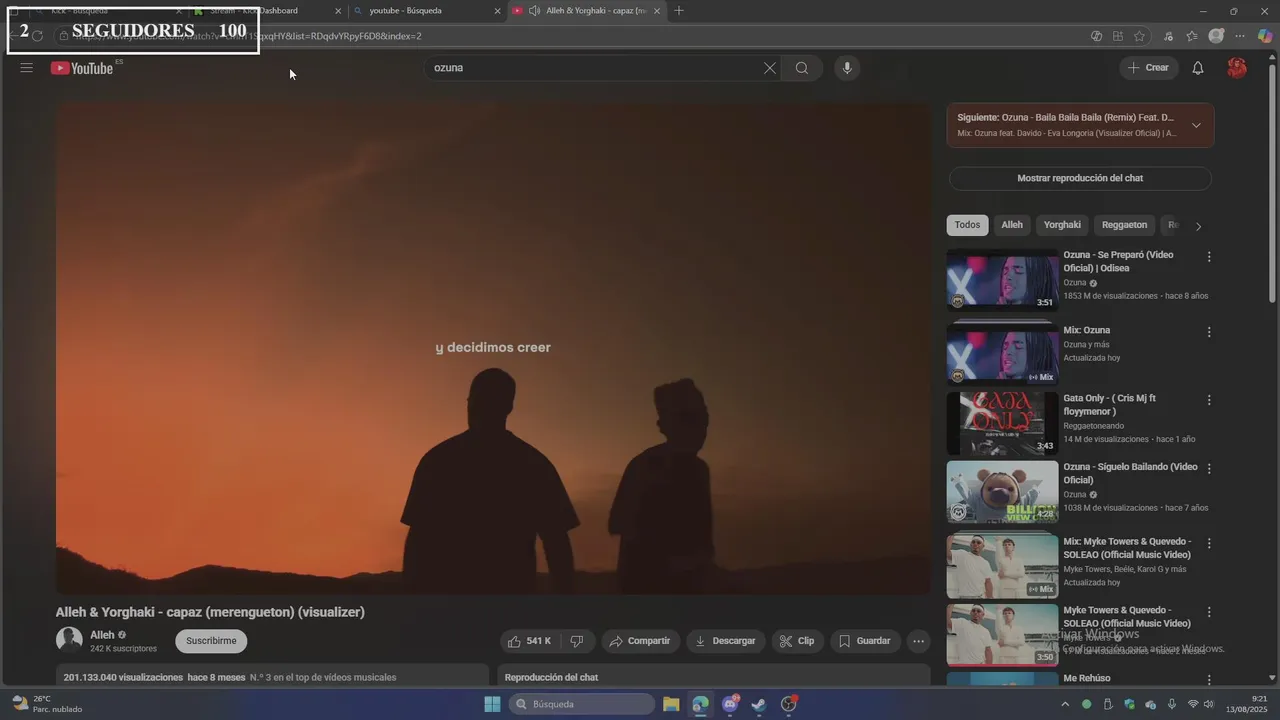The width and height of the screenshot is (1280, 720).
Task: Select the 'Todos' filter chip
Action: click(967, 225)
